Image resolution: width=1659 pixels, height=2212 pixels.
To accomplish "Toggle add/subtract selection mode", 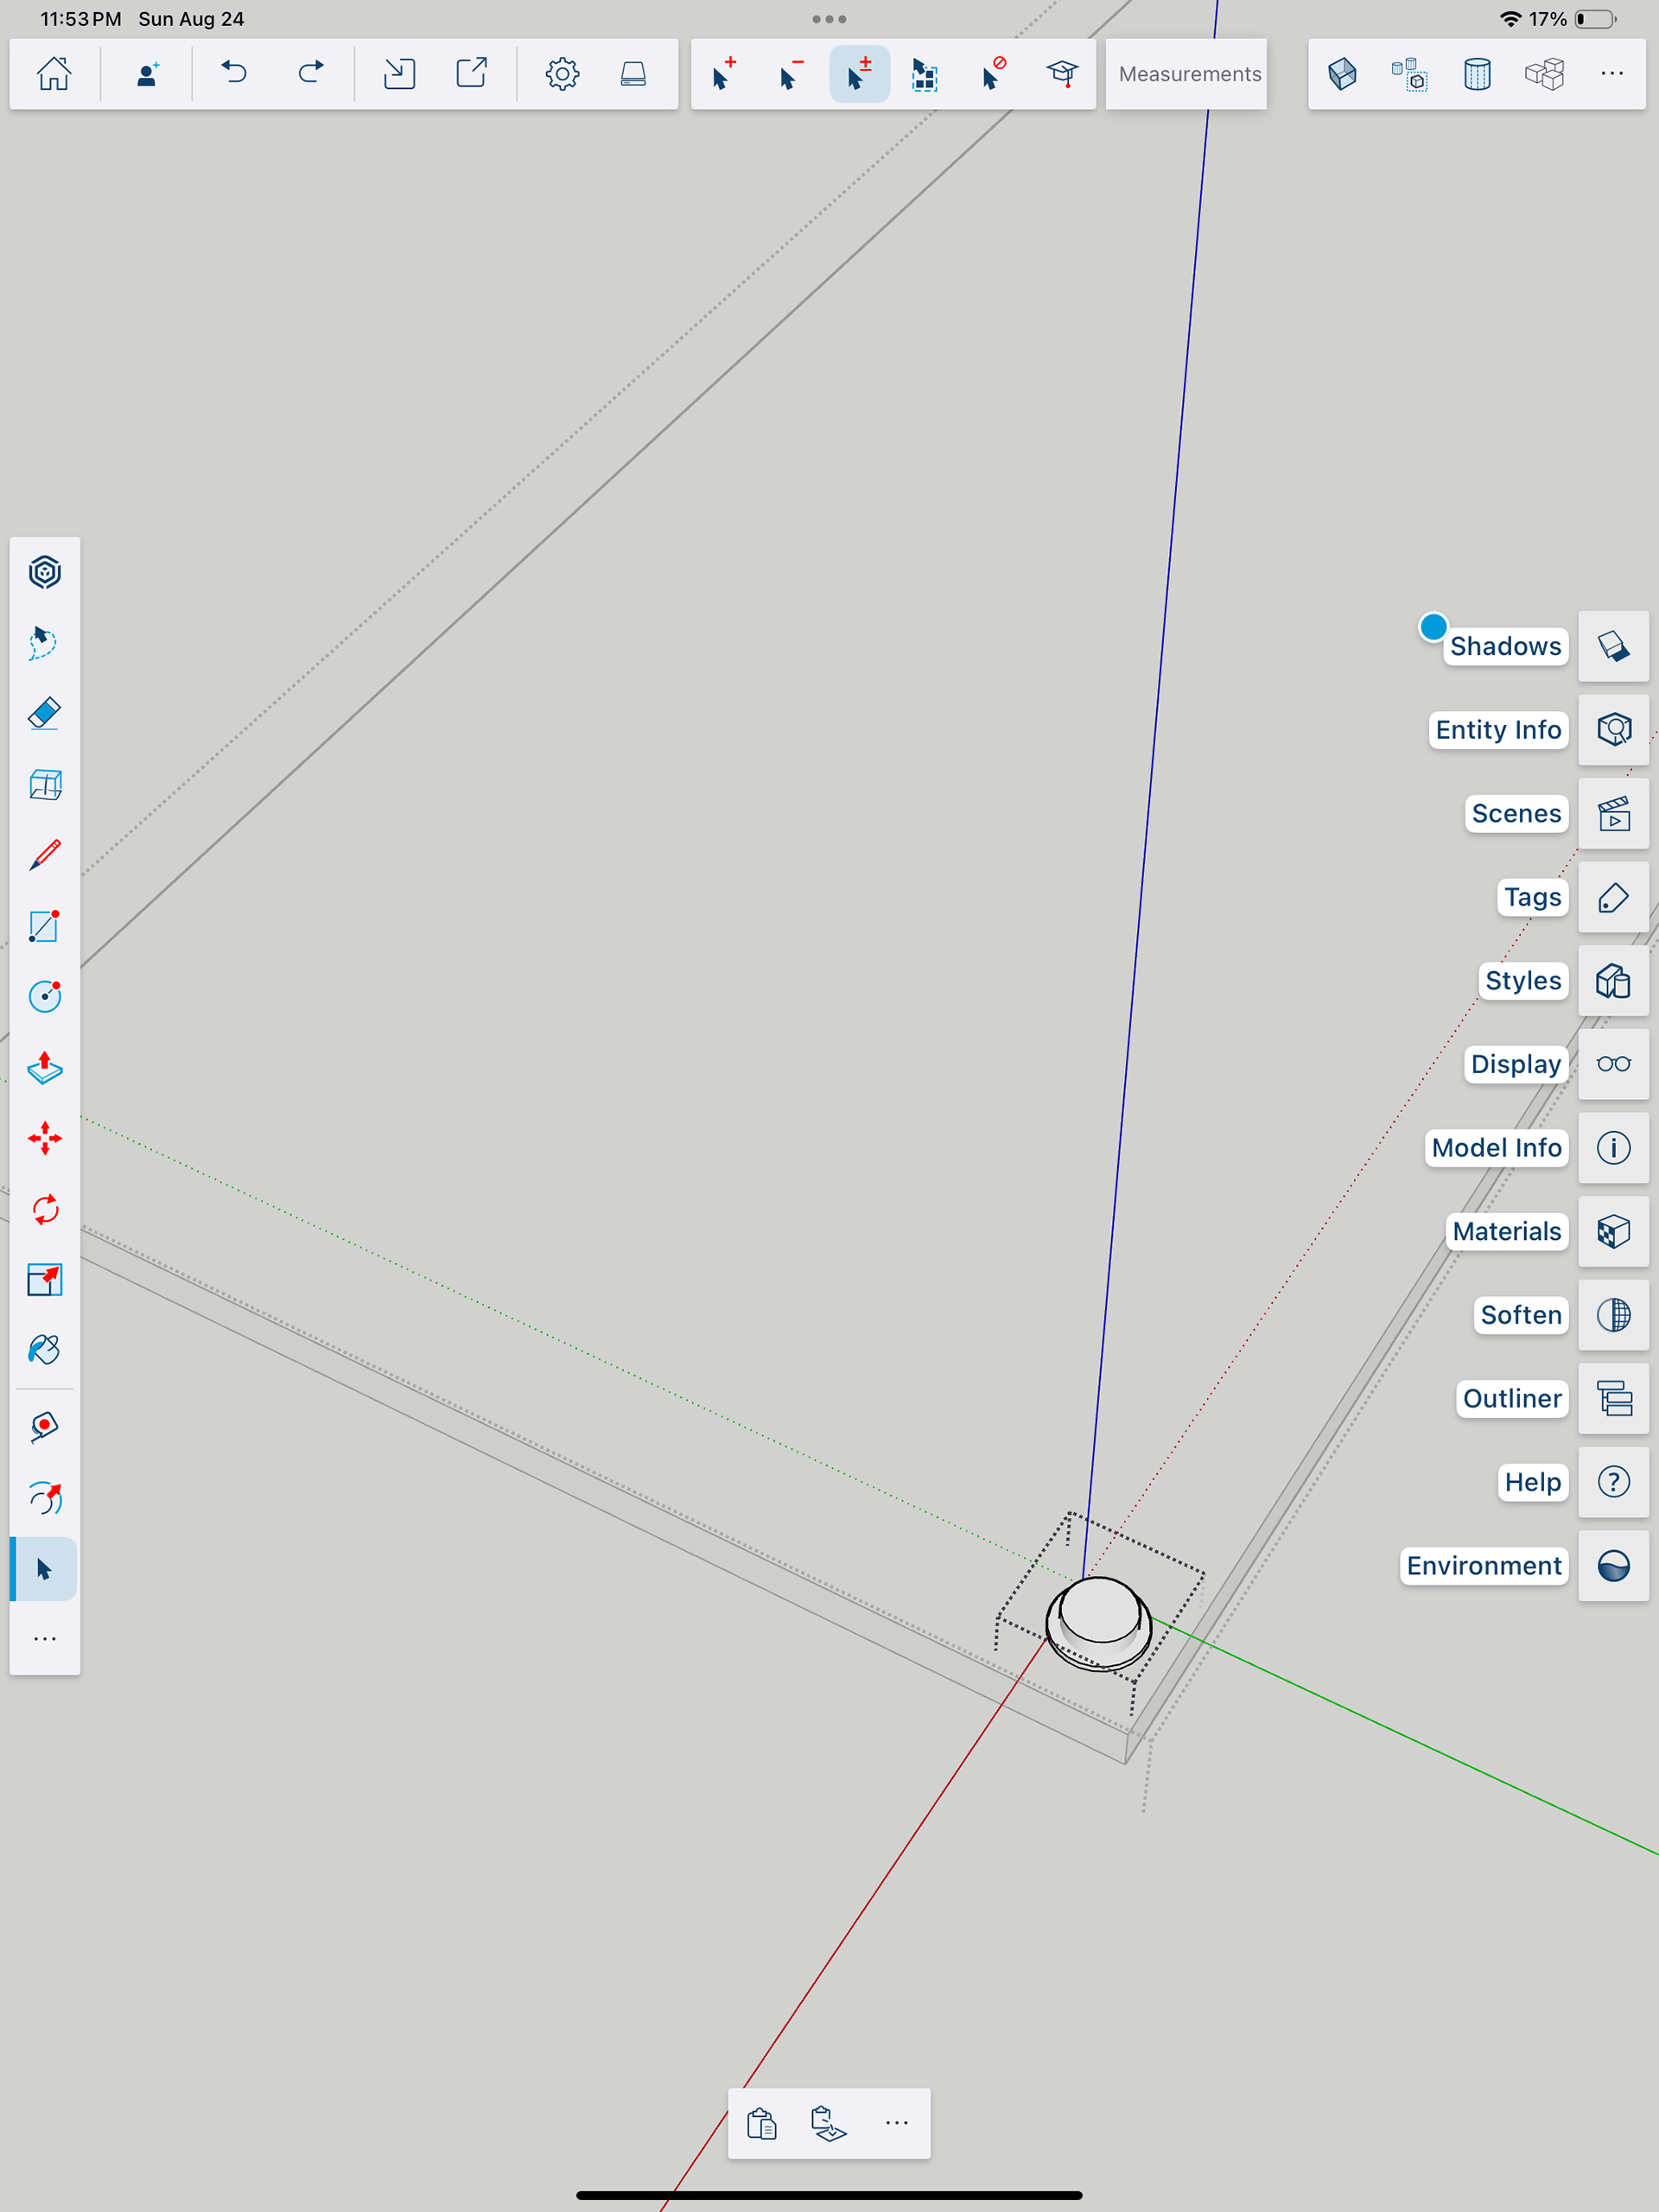I will pyautogui.click(x=859, y=74).
